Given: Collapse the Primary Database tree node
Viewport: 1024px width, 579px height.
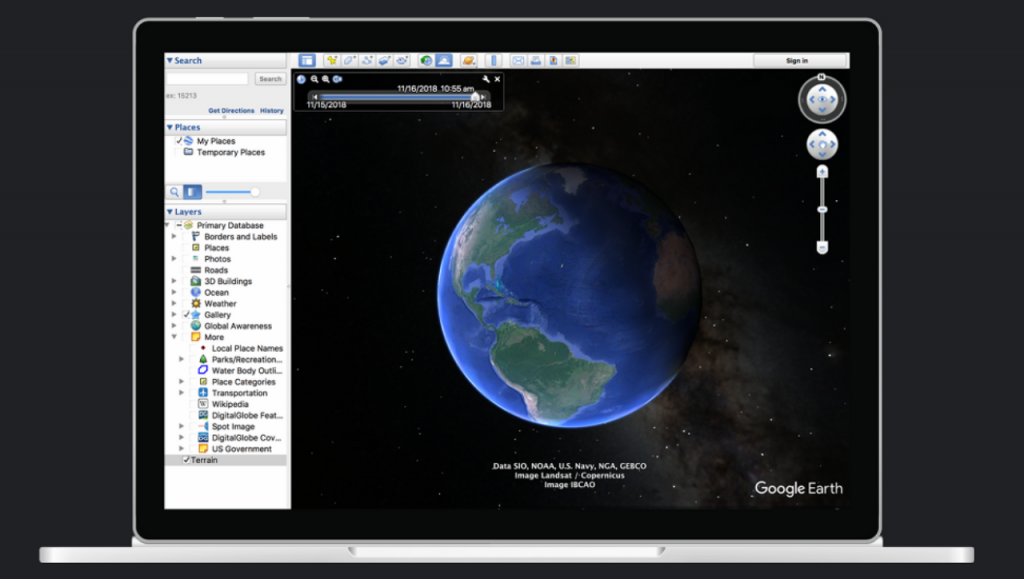Looking at the screenshot, I should pos(168,225).
